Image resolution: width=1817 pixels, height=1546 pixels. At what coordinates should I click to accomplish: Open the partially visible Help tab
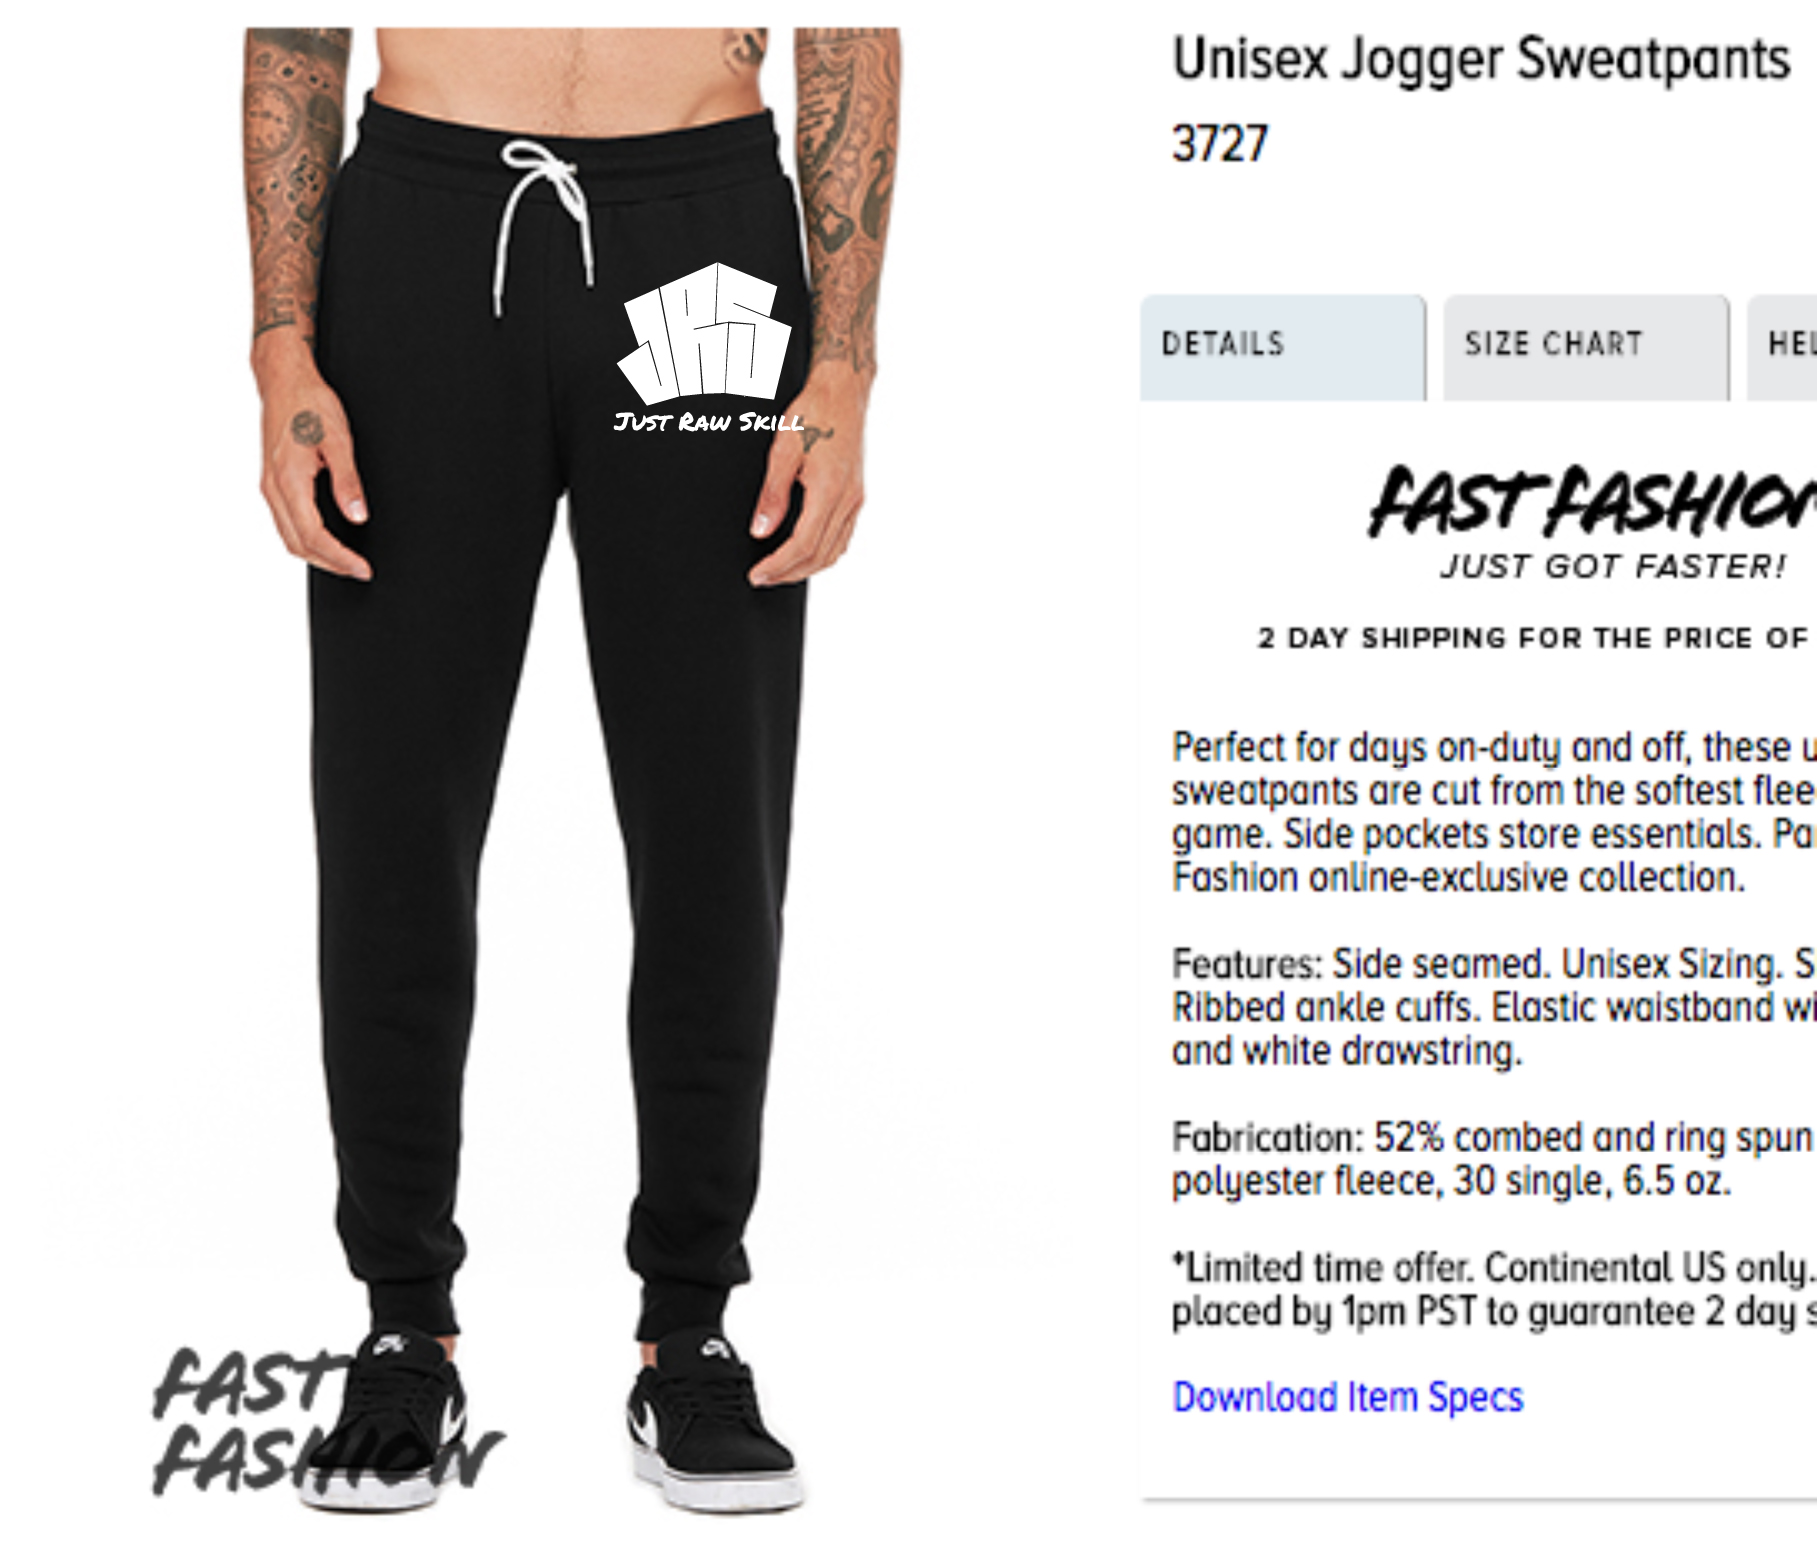1783,347
